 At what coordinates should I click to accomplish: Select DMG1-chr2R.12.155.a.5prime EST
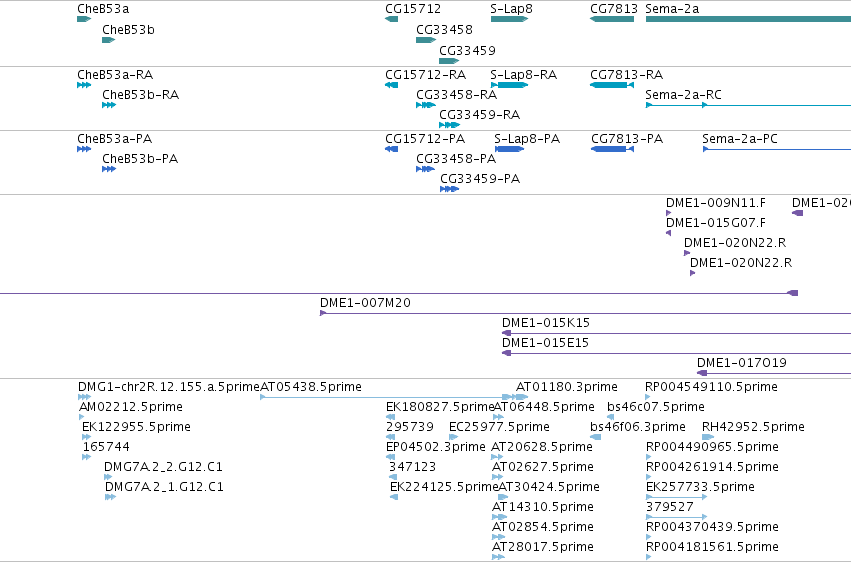84,397
